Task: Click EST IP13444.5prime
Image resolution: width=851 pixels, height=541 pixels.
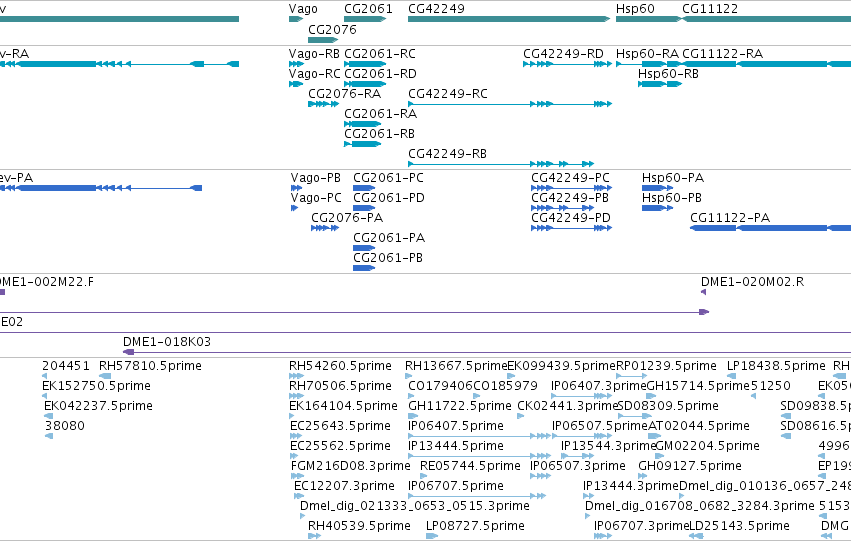Action: point(456,446)
